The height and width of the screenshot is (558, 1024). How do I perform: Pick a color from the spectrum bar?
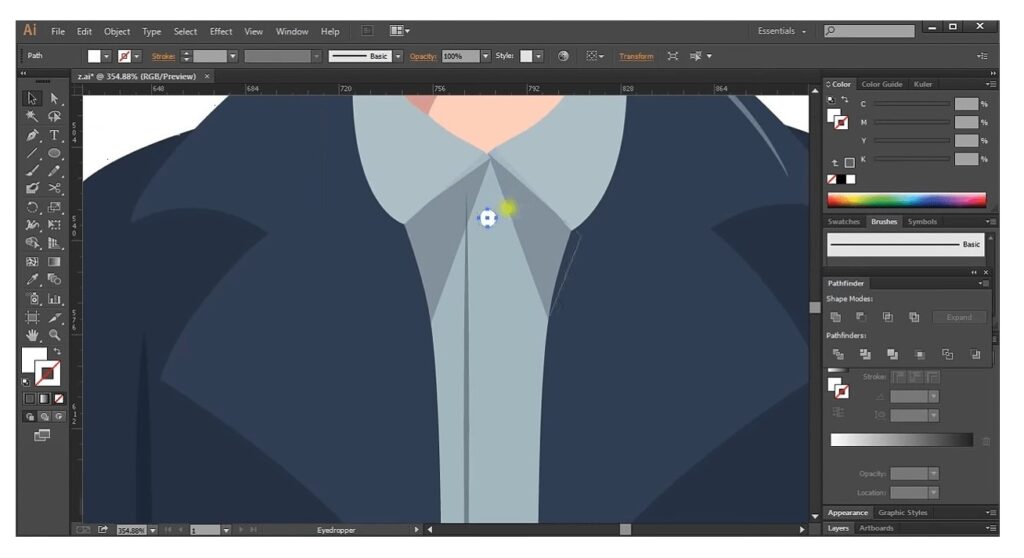point(906,200)
